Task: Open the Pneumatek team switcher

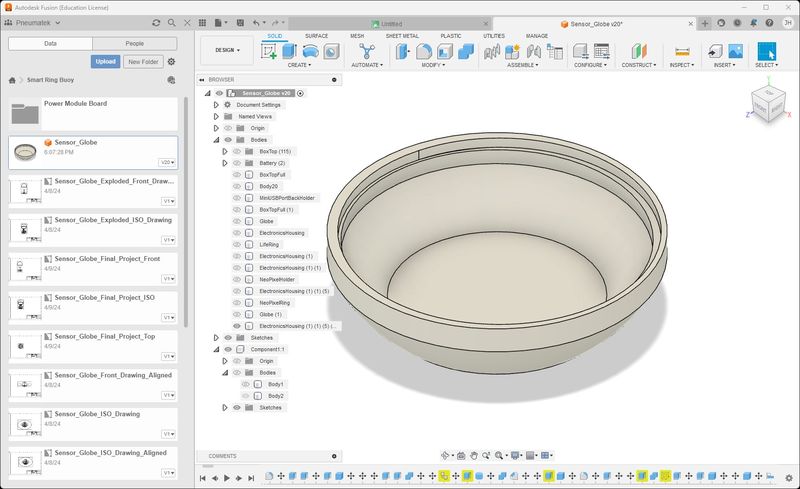Action: [x=33, y=23]
